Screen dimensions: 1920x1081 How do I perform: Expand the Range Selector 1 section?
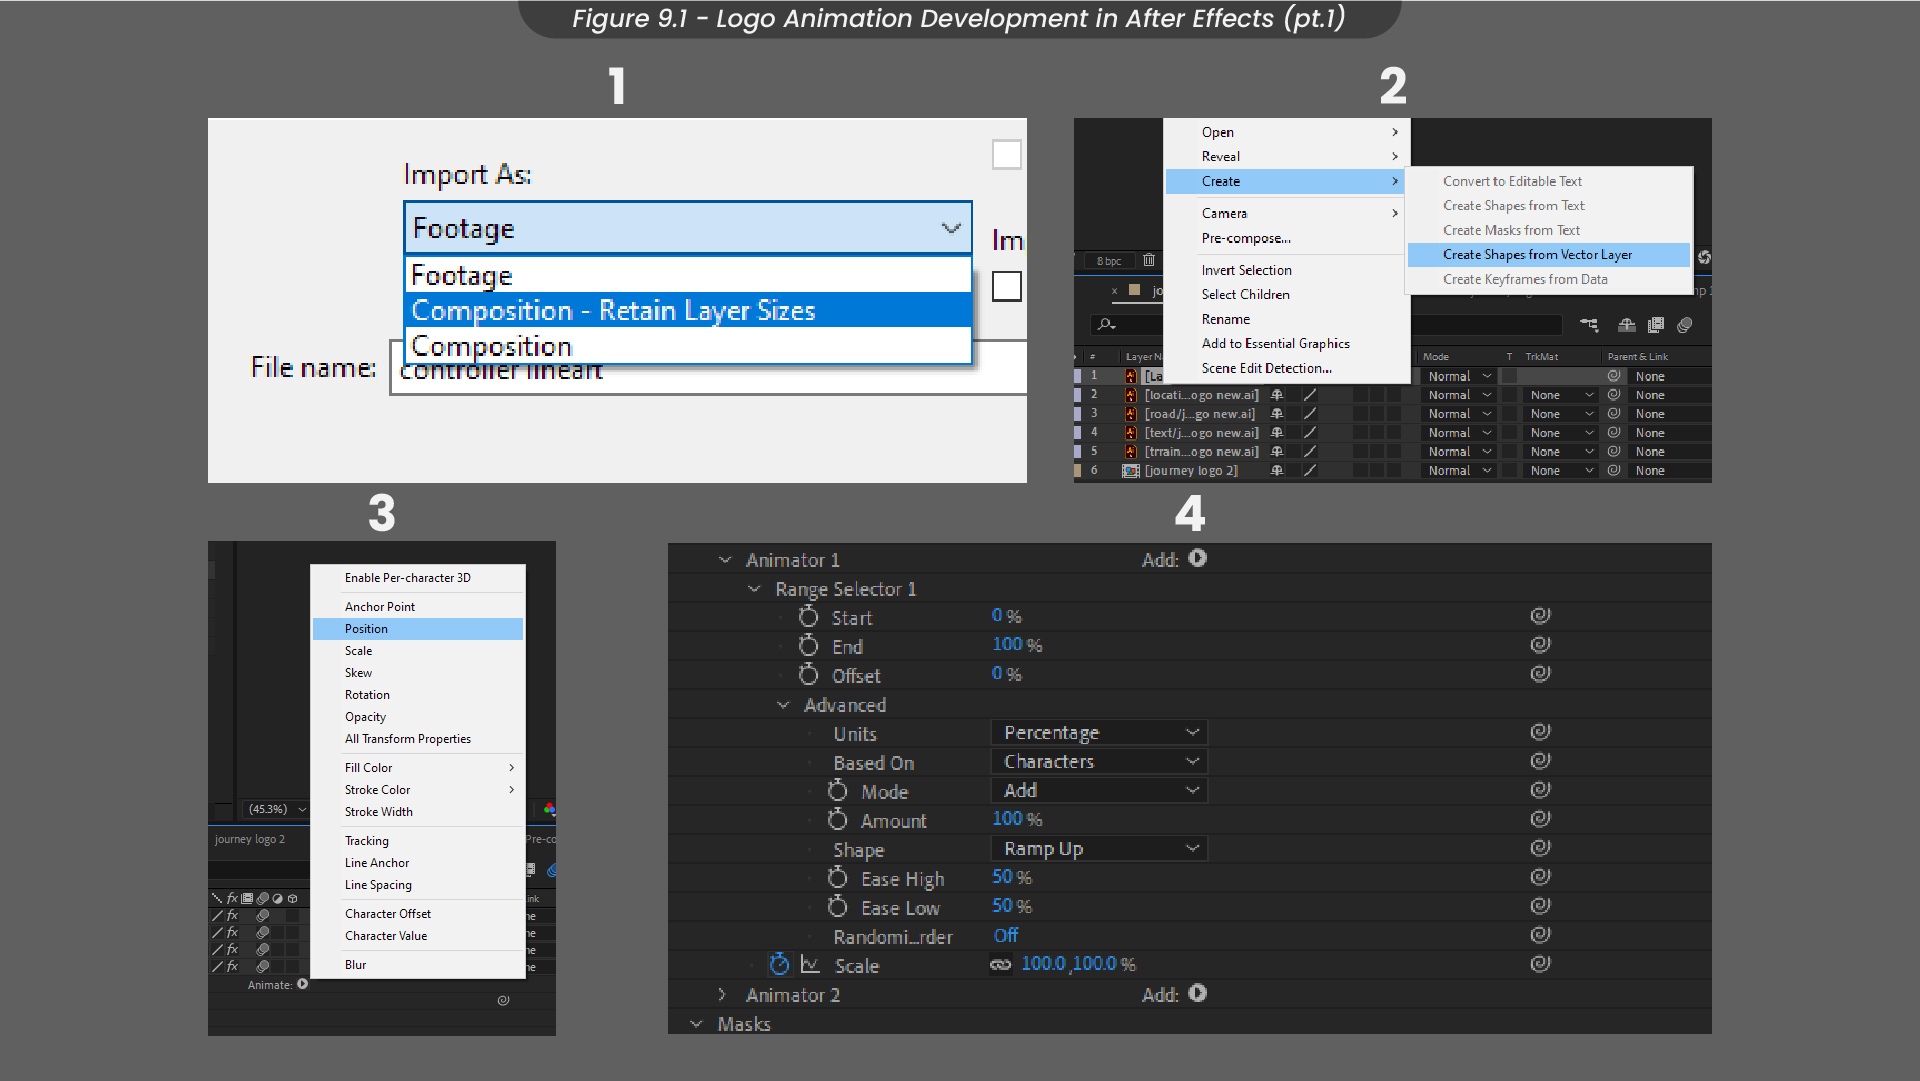pyautogui.click(x=742, y=589)
